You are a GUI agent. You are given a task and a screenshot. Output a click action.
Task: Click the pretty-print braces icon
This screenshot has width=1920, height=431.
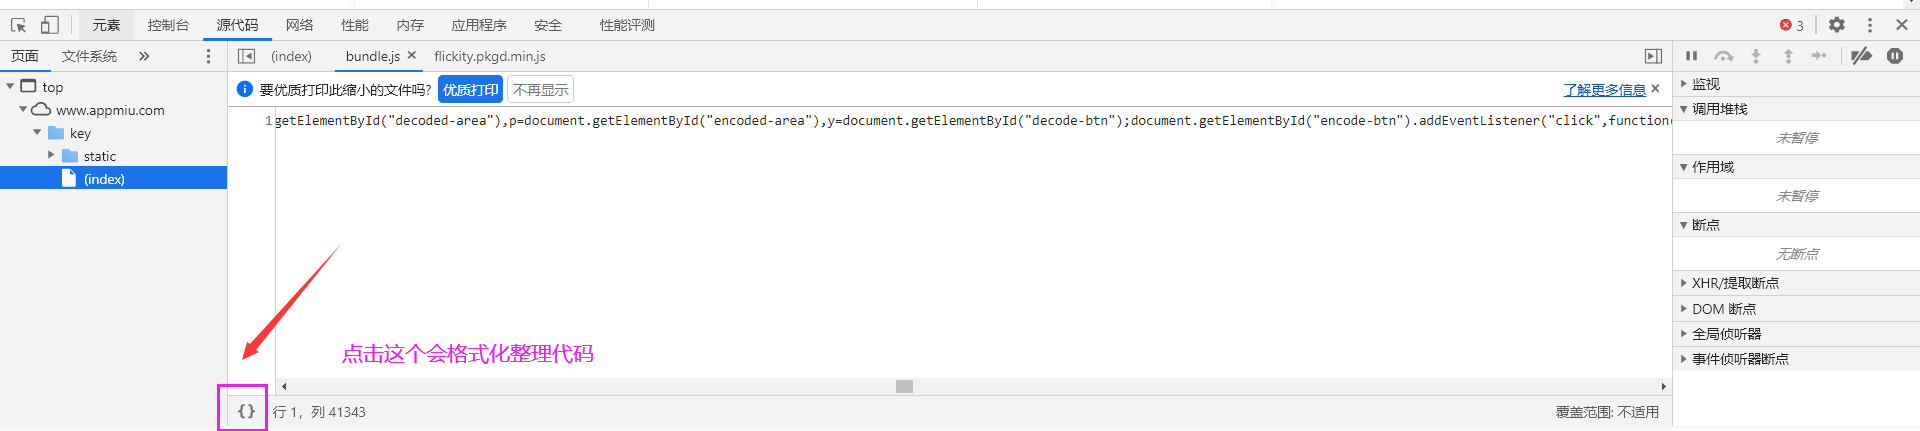click(x=246, y=411)
